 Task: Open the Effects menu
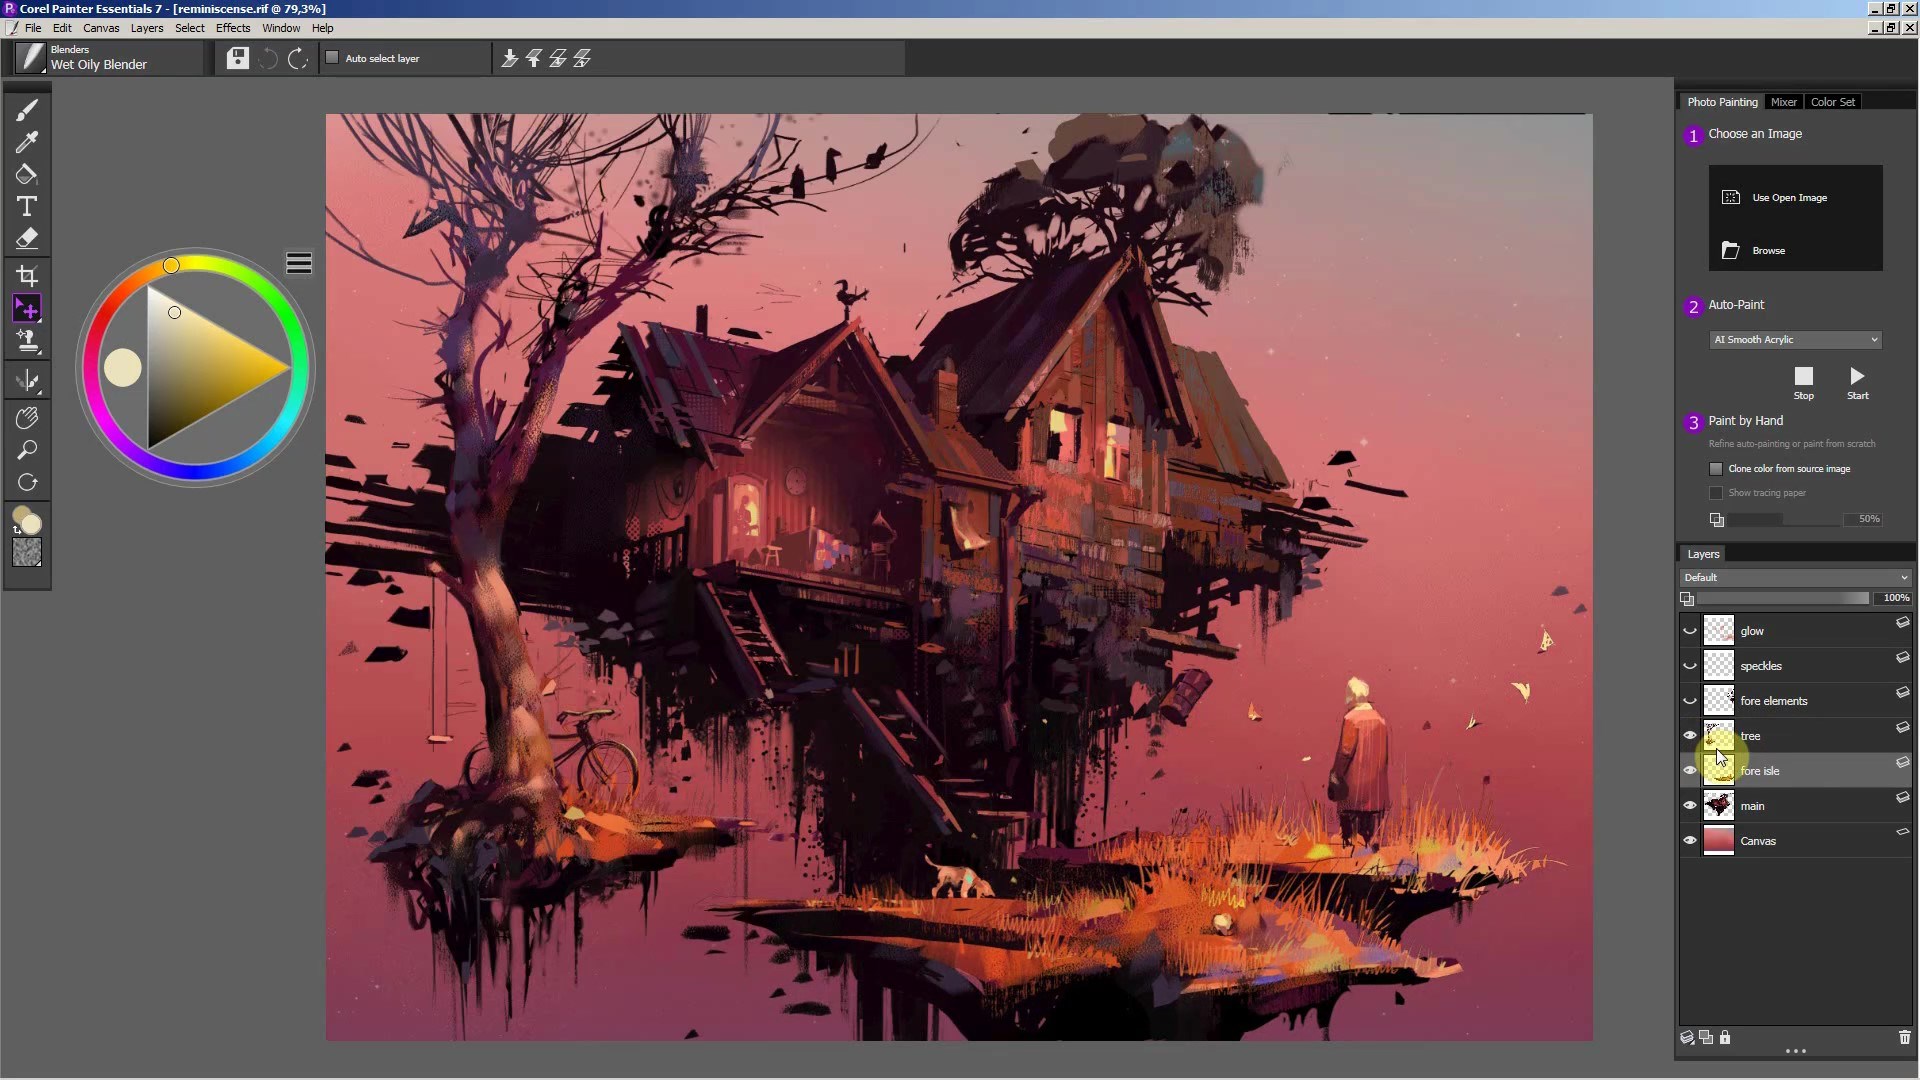(x=233, y=28)
